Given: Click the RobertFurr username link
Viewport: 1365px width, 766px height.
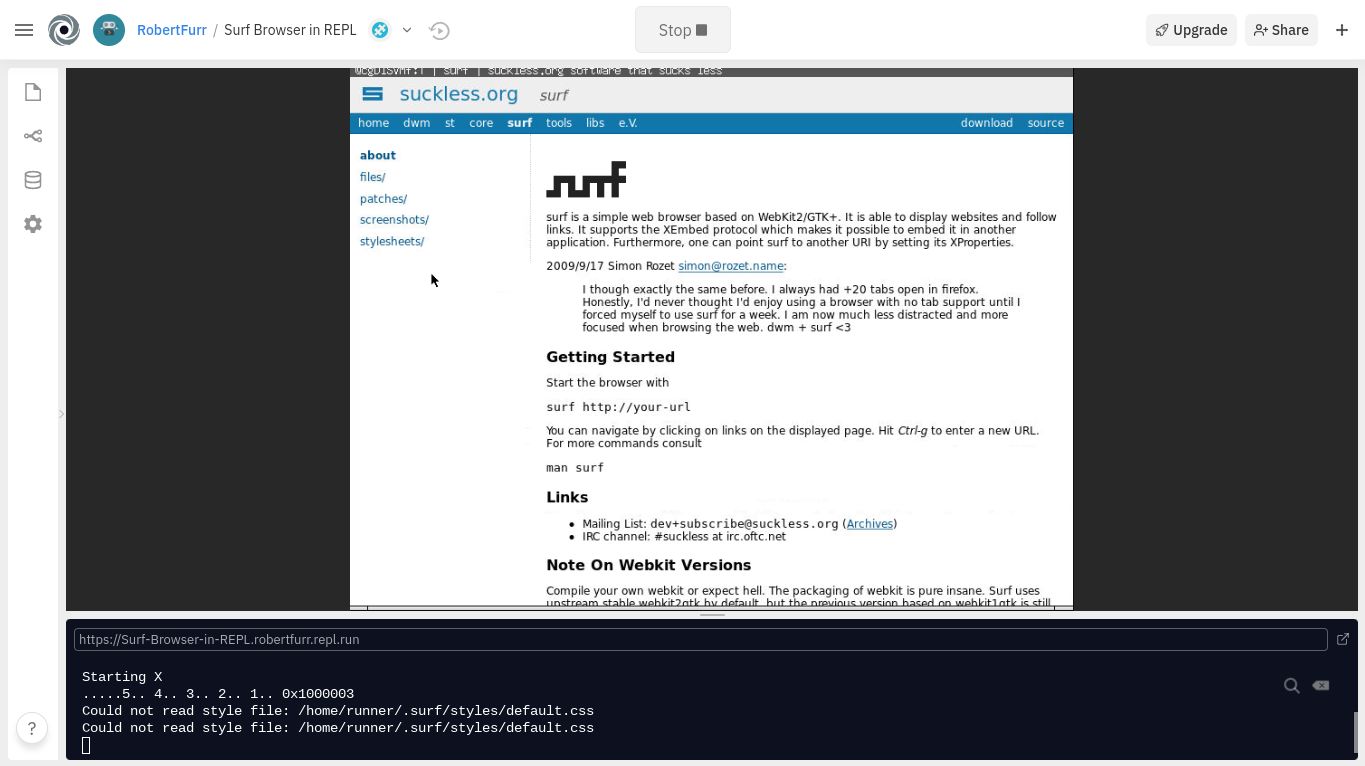Looking at the screenshot, I should pyautogui.click(x=172, y=30).
